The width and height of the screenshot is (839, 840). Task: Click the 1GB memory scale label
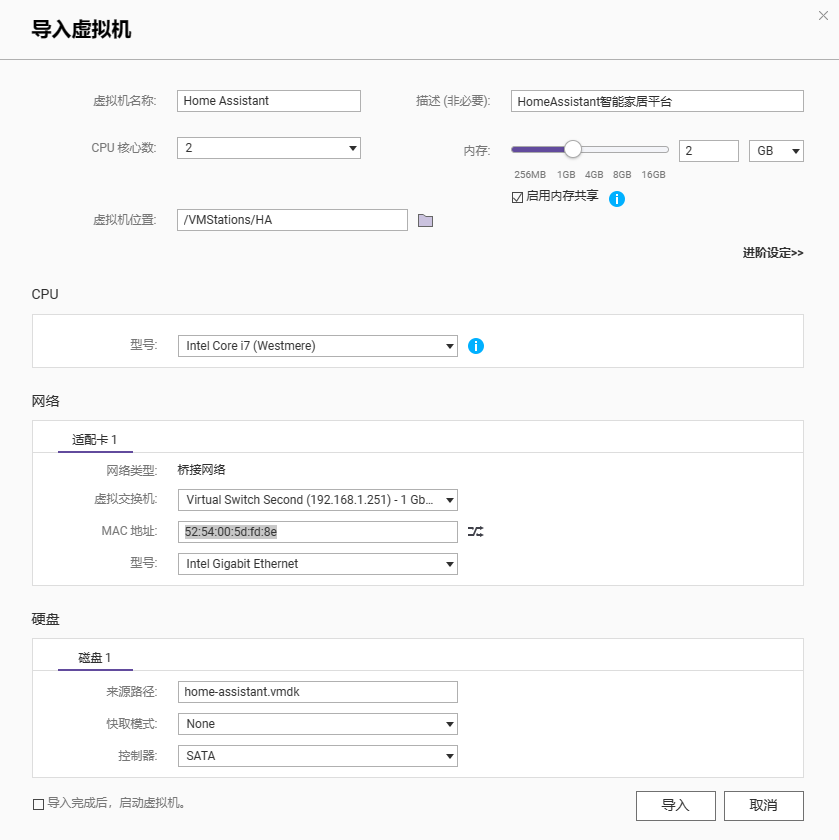[566, 175]
